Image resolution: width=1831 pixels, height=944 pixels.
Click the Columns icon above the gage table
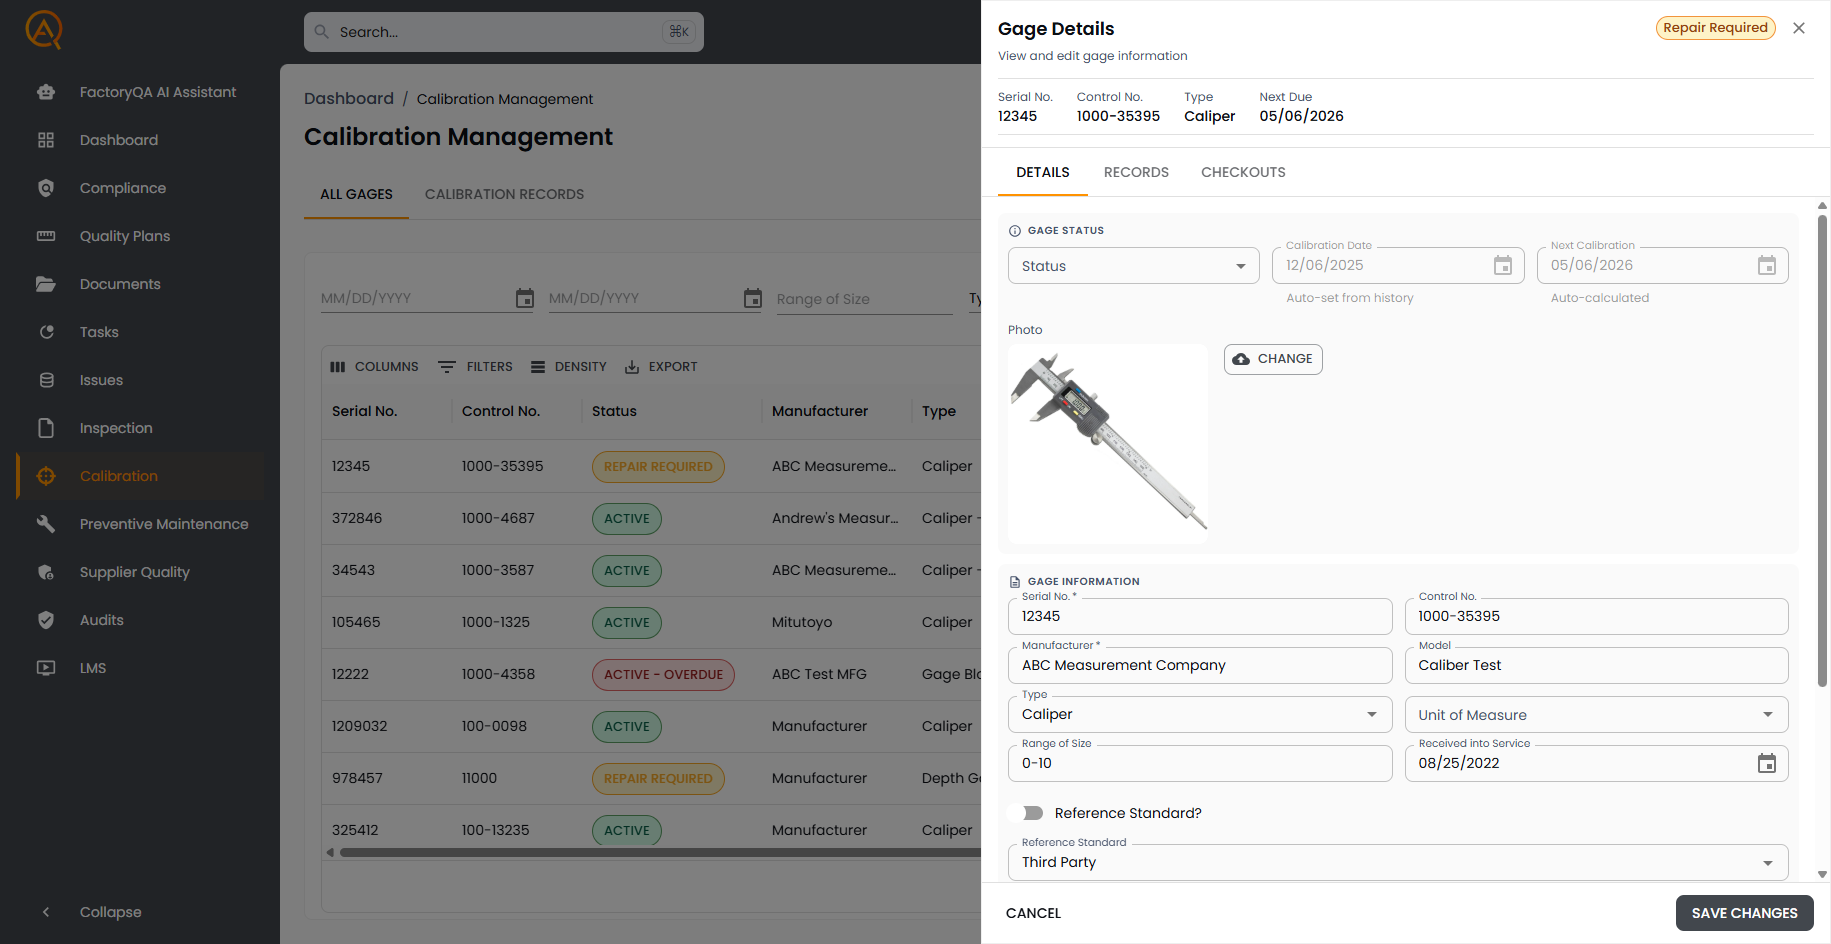(339, 366)
